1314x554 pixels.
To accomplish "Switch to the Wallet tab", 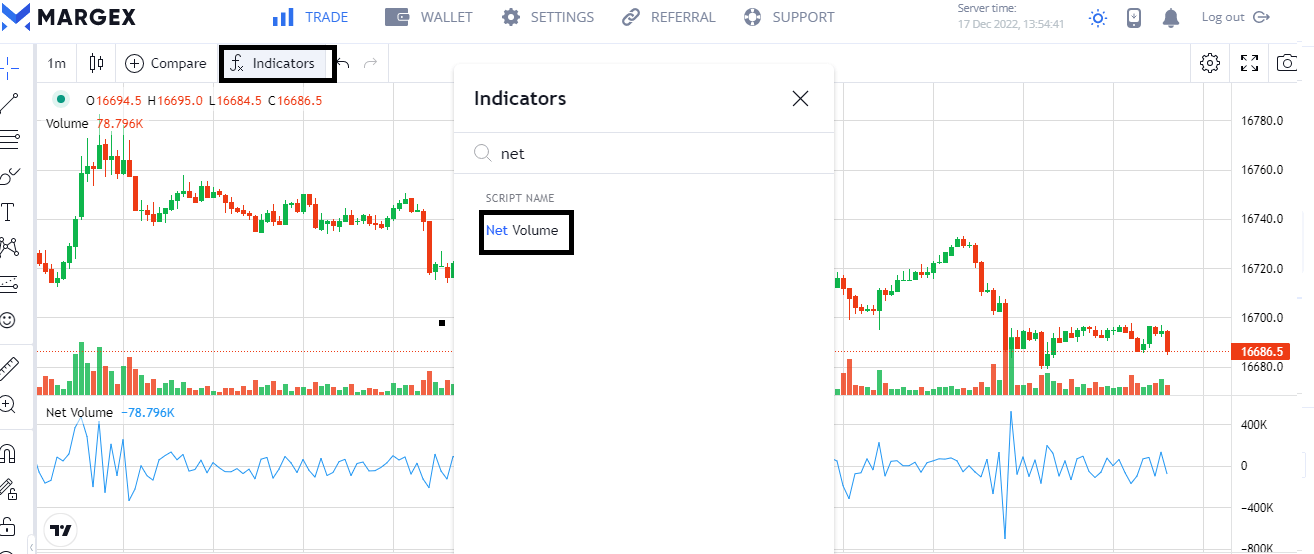I will pyautogui.click(x=429, y=17).
